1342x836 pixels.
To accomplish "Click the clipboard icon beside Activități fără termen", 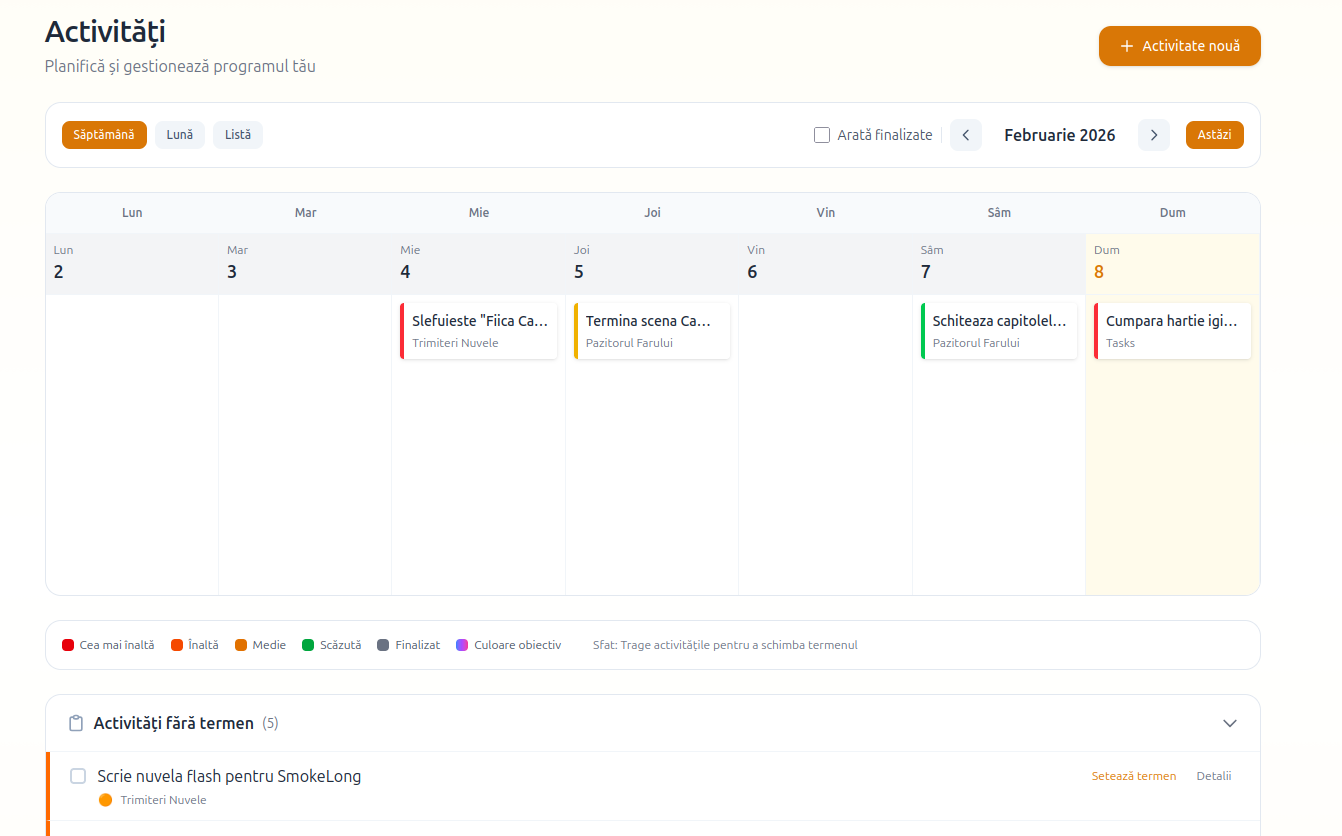I will click(76, 723).
